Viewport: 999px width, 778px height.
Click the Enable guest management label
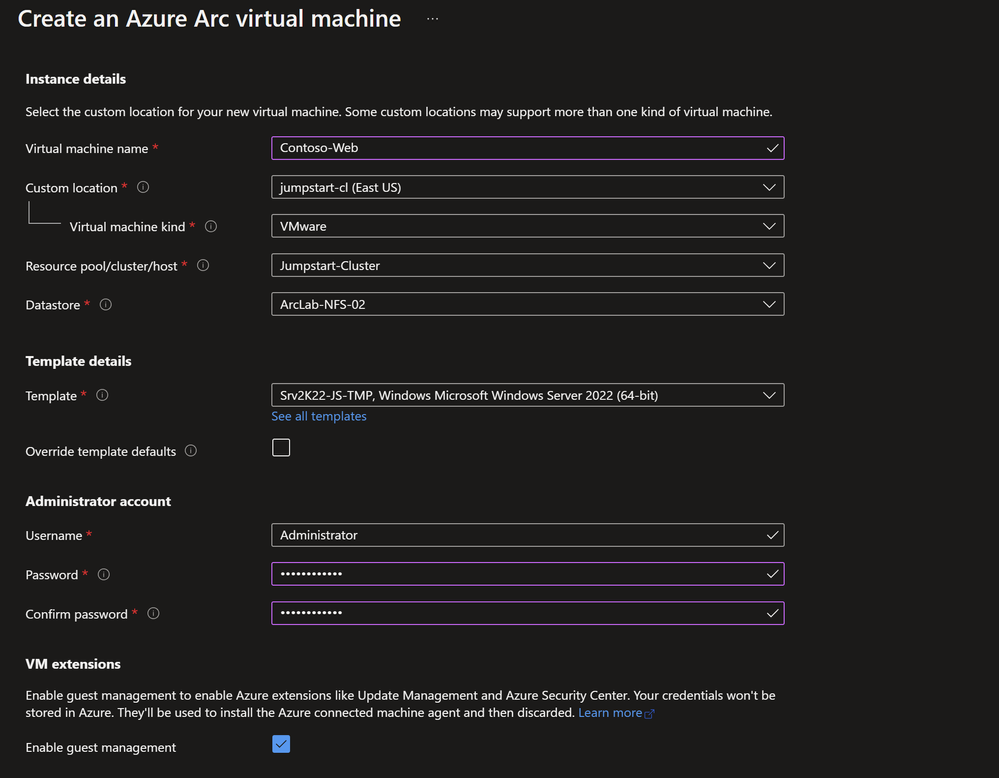tap(101, 747)
